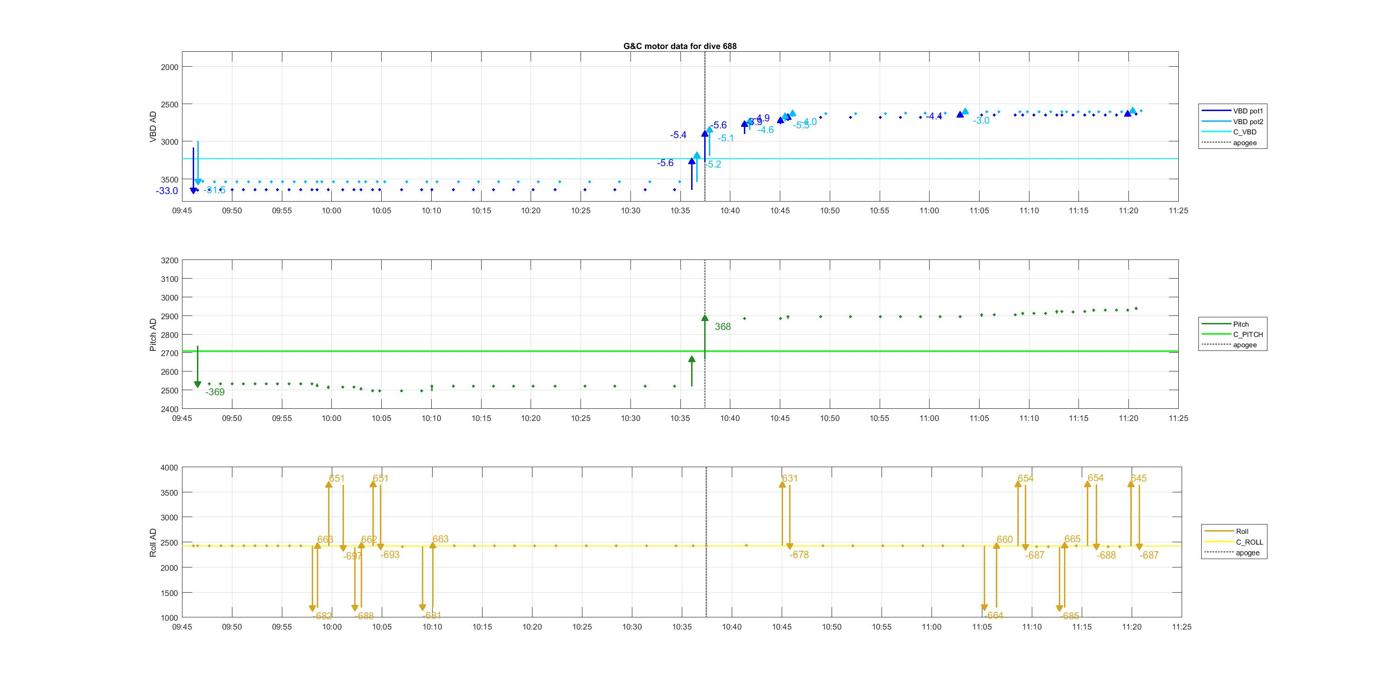
Task: Click the "Pitch AD" y-axis label
Action: [154, 335]
